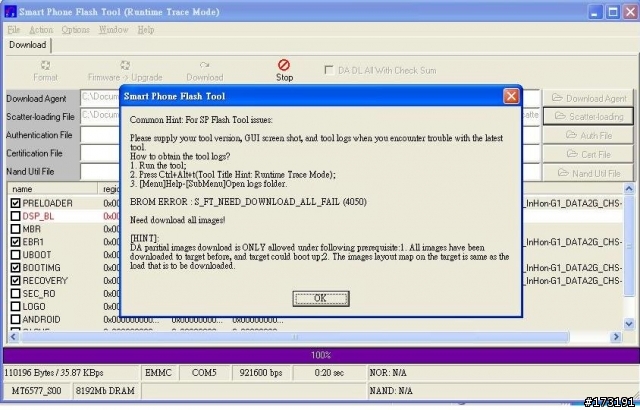Click the list scroll up arrow
This screenshot has height=410, width=640.
pyautogui.click(x=629, y=188)
